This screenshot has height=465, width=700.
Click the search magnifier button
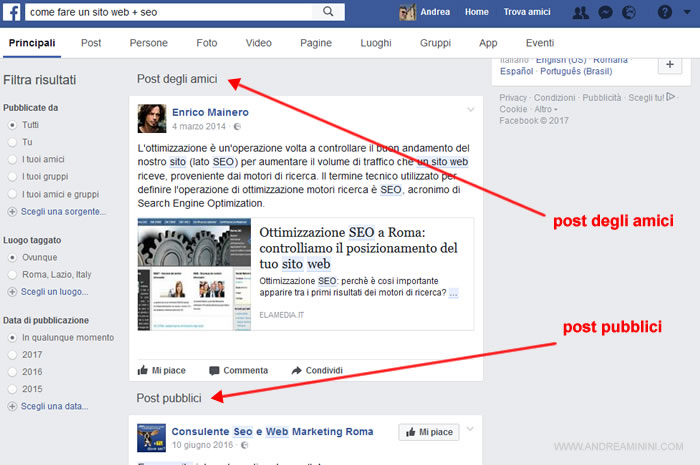click(x=330, y=12)
